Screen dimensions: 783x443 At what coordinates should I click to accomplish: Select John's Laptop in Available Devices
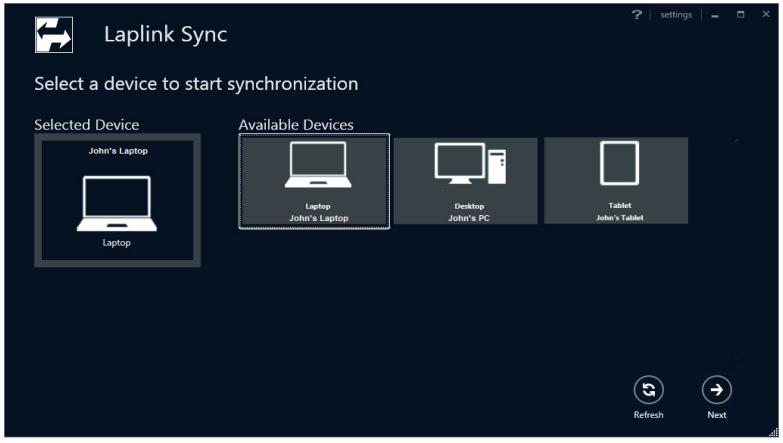point(314,181)
